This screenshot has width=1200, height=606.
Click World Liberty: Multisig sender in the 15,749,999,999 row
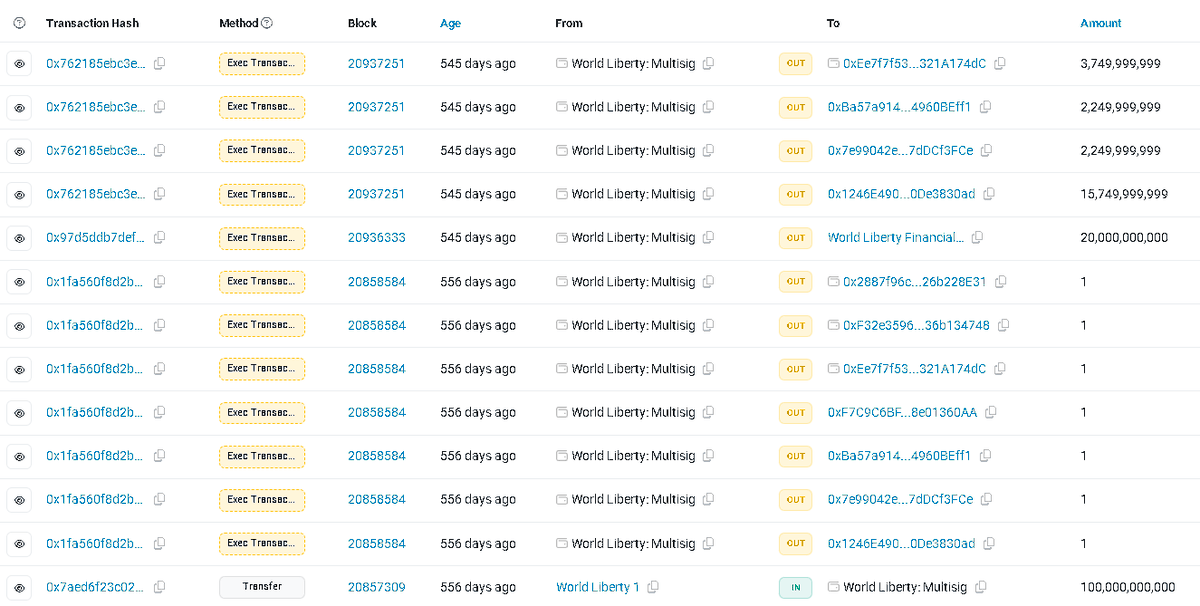coord(633,194)
